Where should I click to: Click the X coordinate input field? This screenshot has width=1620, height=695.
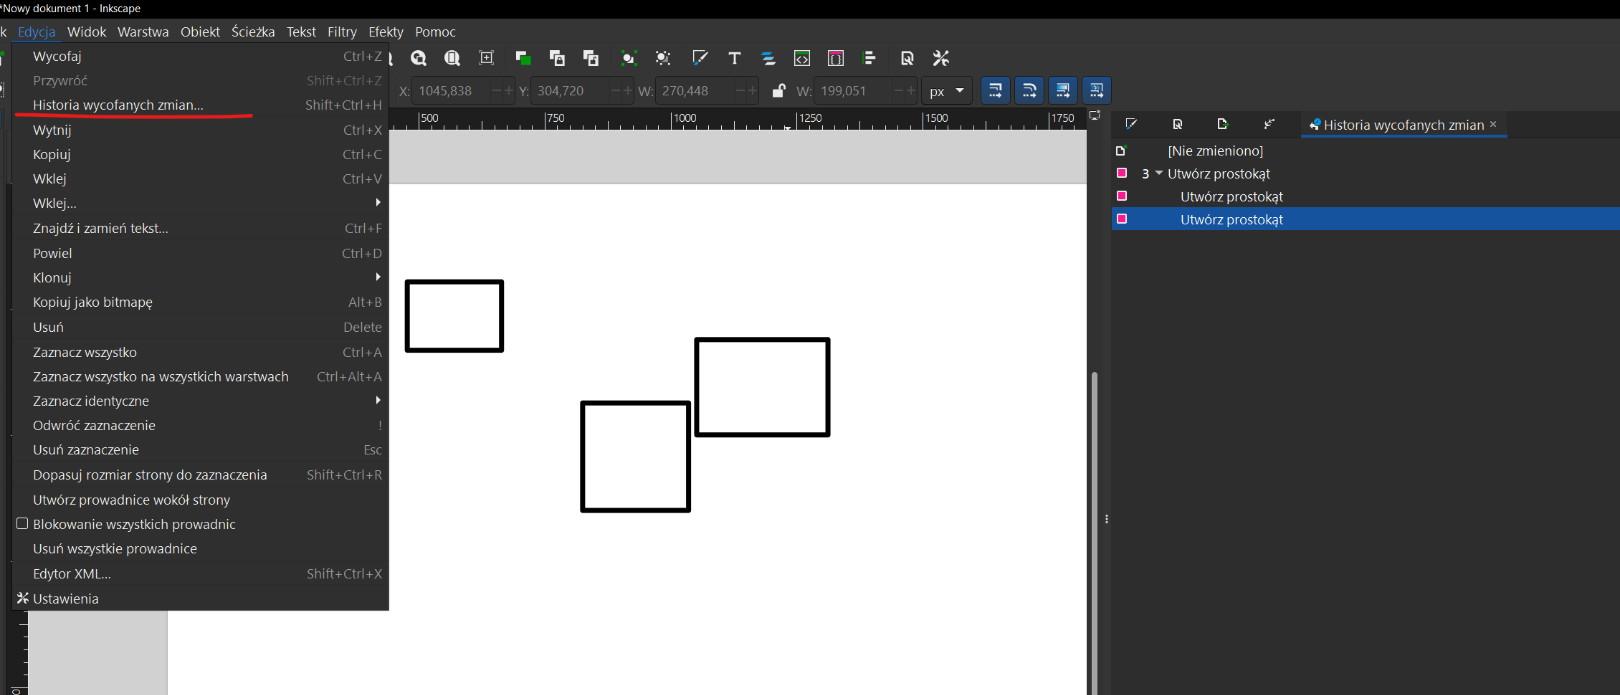[450, 91]
